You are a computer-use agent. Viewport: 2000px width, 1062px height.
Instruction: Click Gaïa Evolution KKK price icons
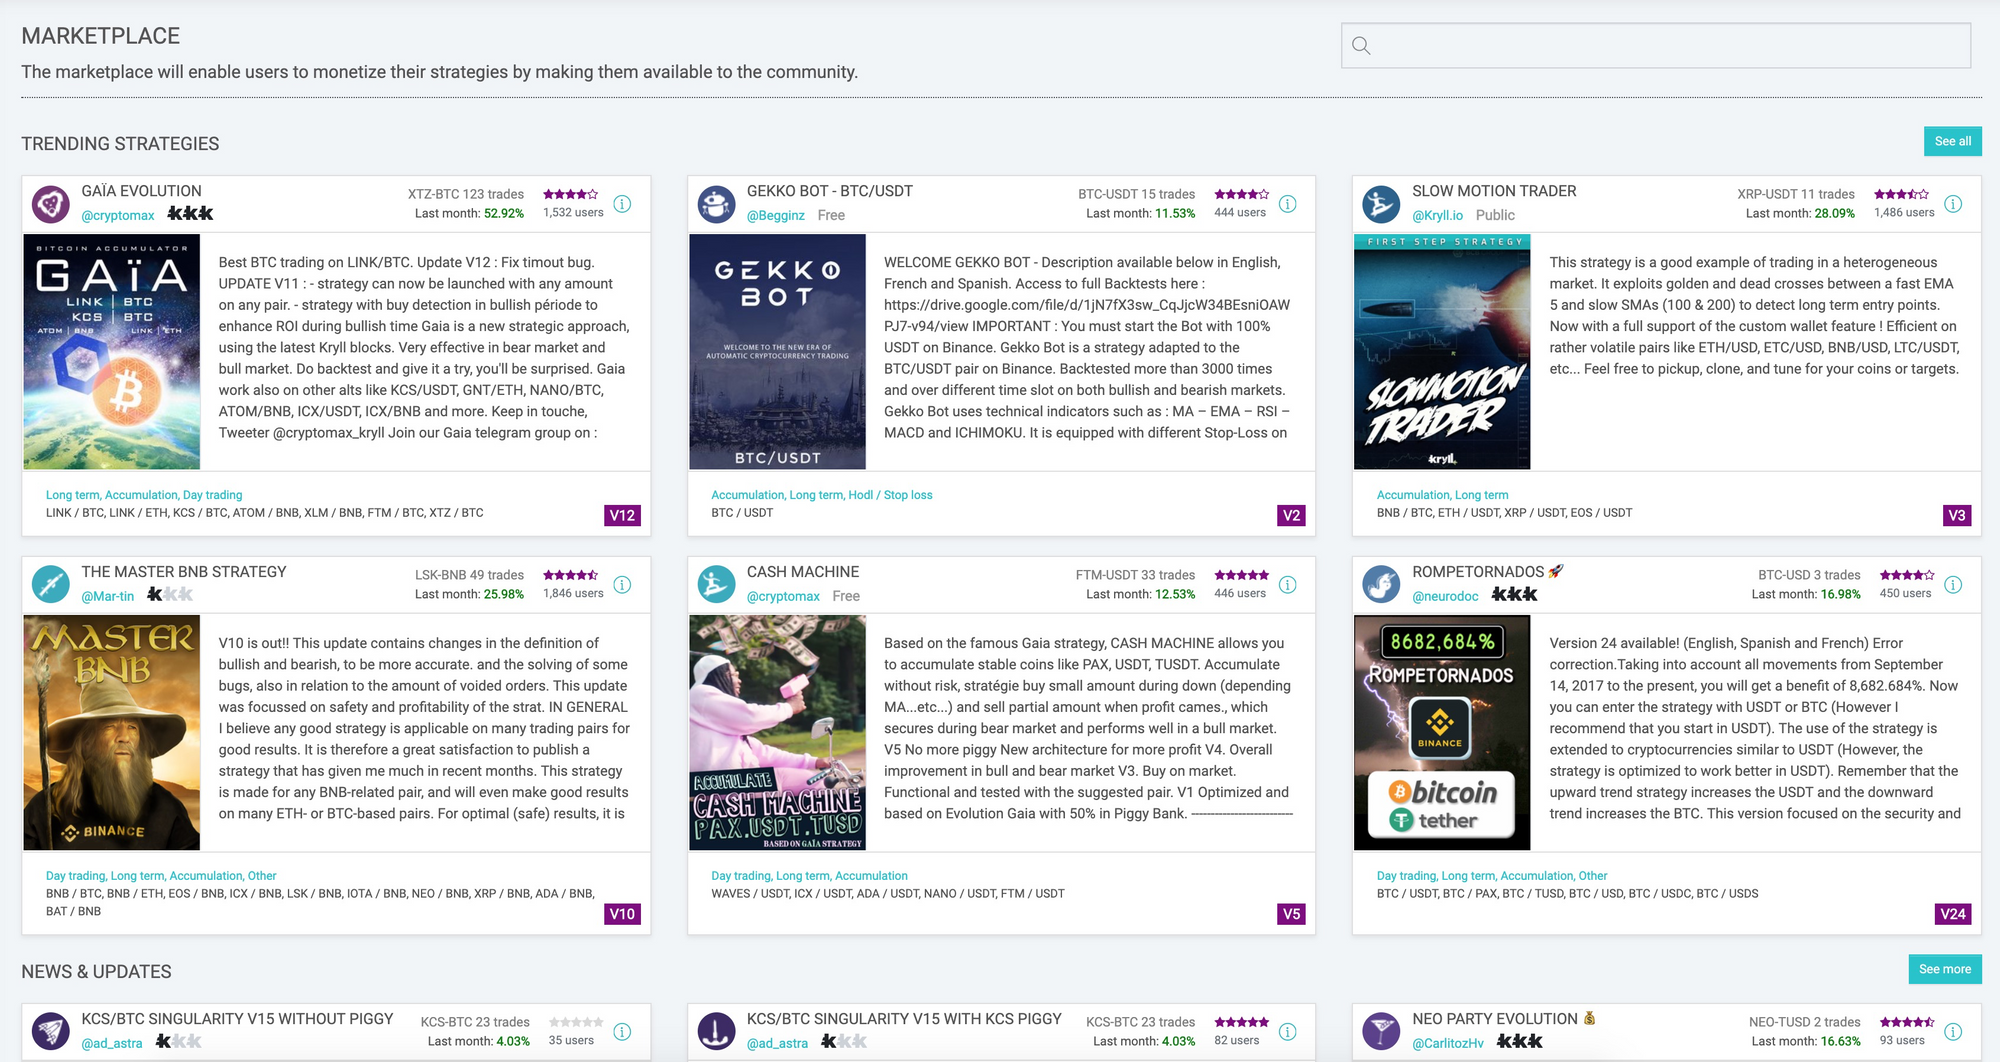click(x=190, y=214)
